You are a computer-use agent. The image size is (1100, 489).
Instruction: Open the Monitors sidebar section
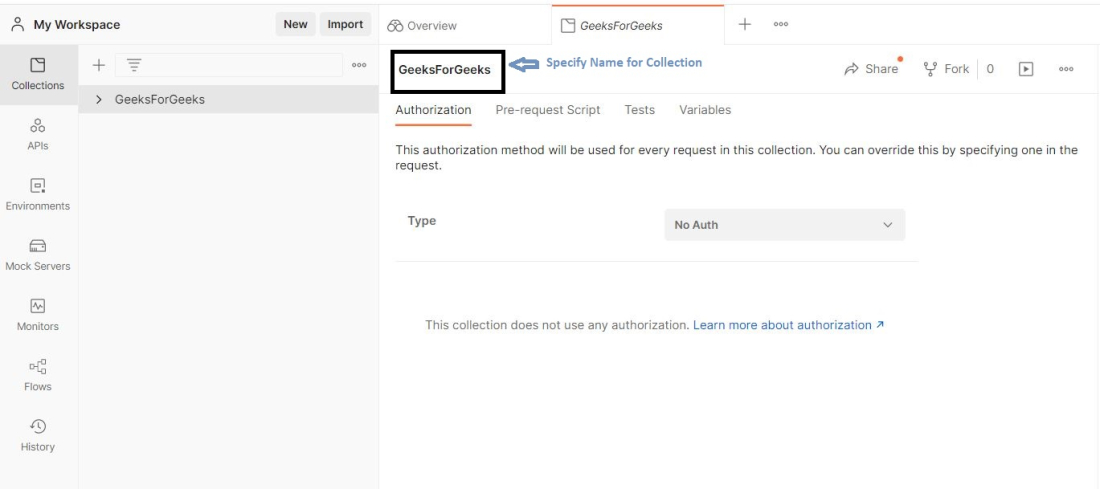pyautogui.click(x=38, y=316)
